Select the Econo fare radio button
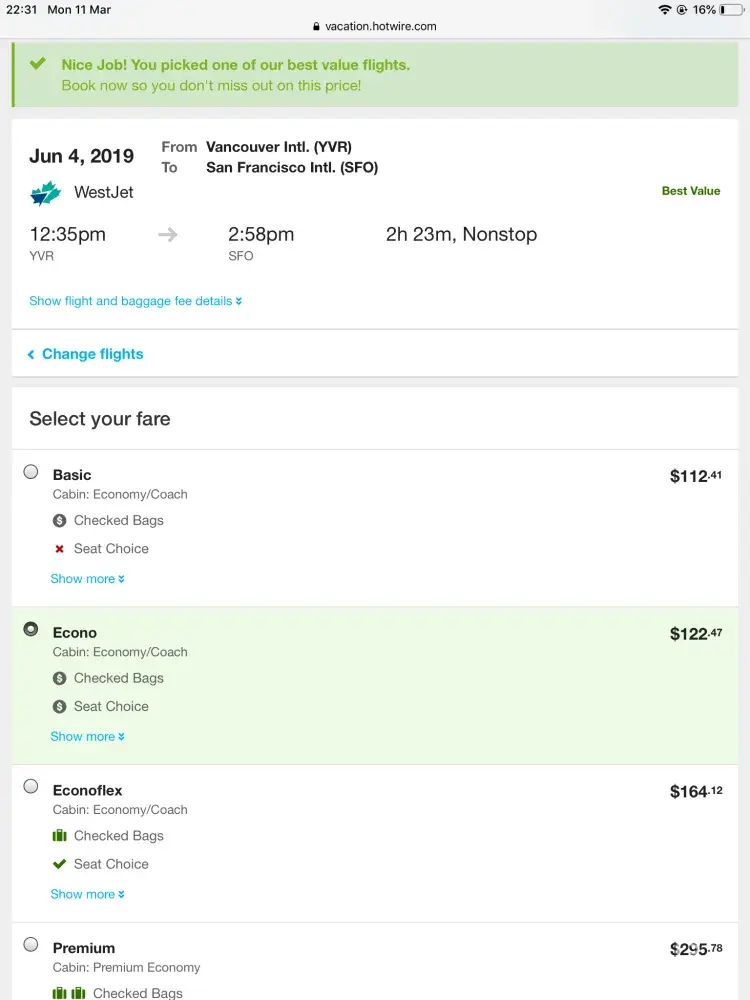 31,629
